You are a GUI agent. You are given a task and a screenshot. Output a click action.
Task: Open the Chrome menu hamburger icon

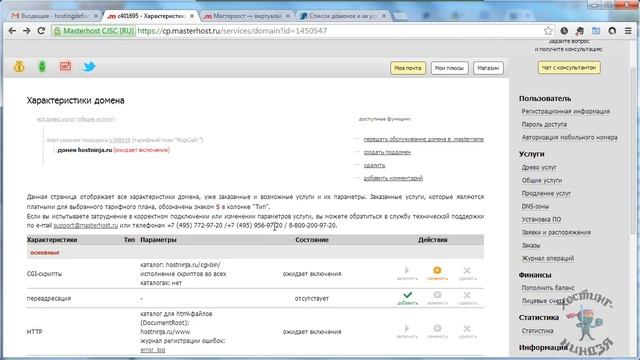pyautogui.click(x=628, y=31)
